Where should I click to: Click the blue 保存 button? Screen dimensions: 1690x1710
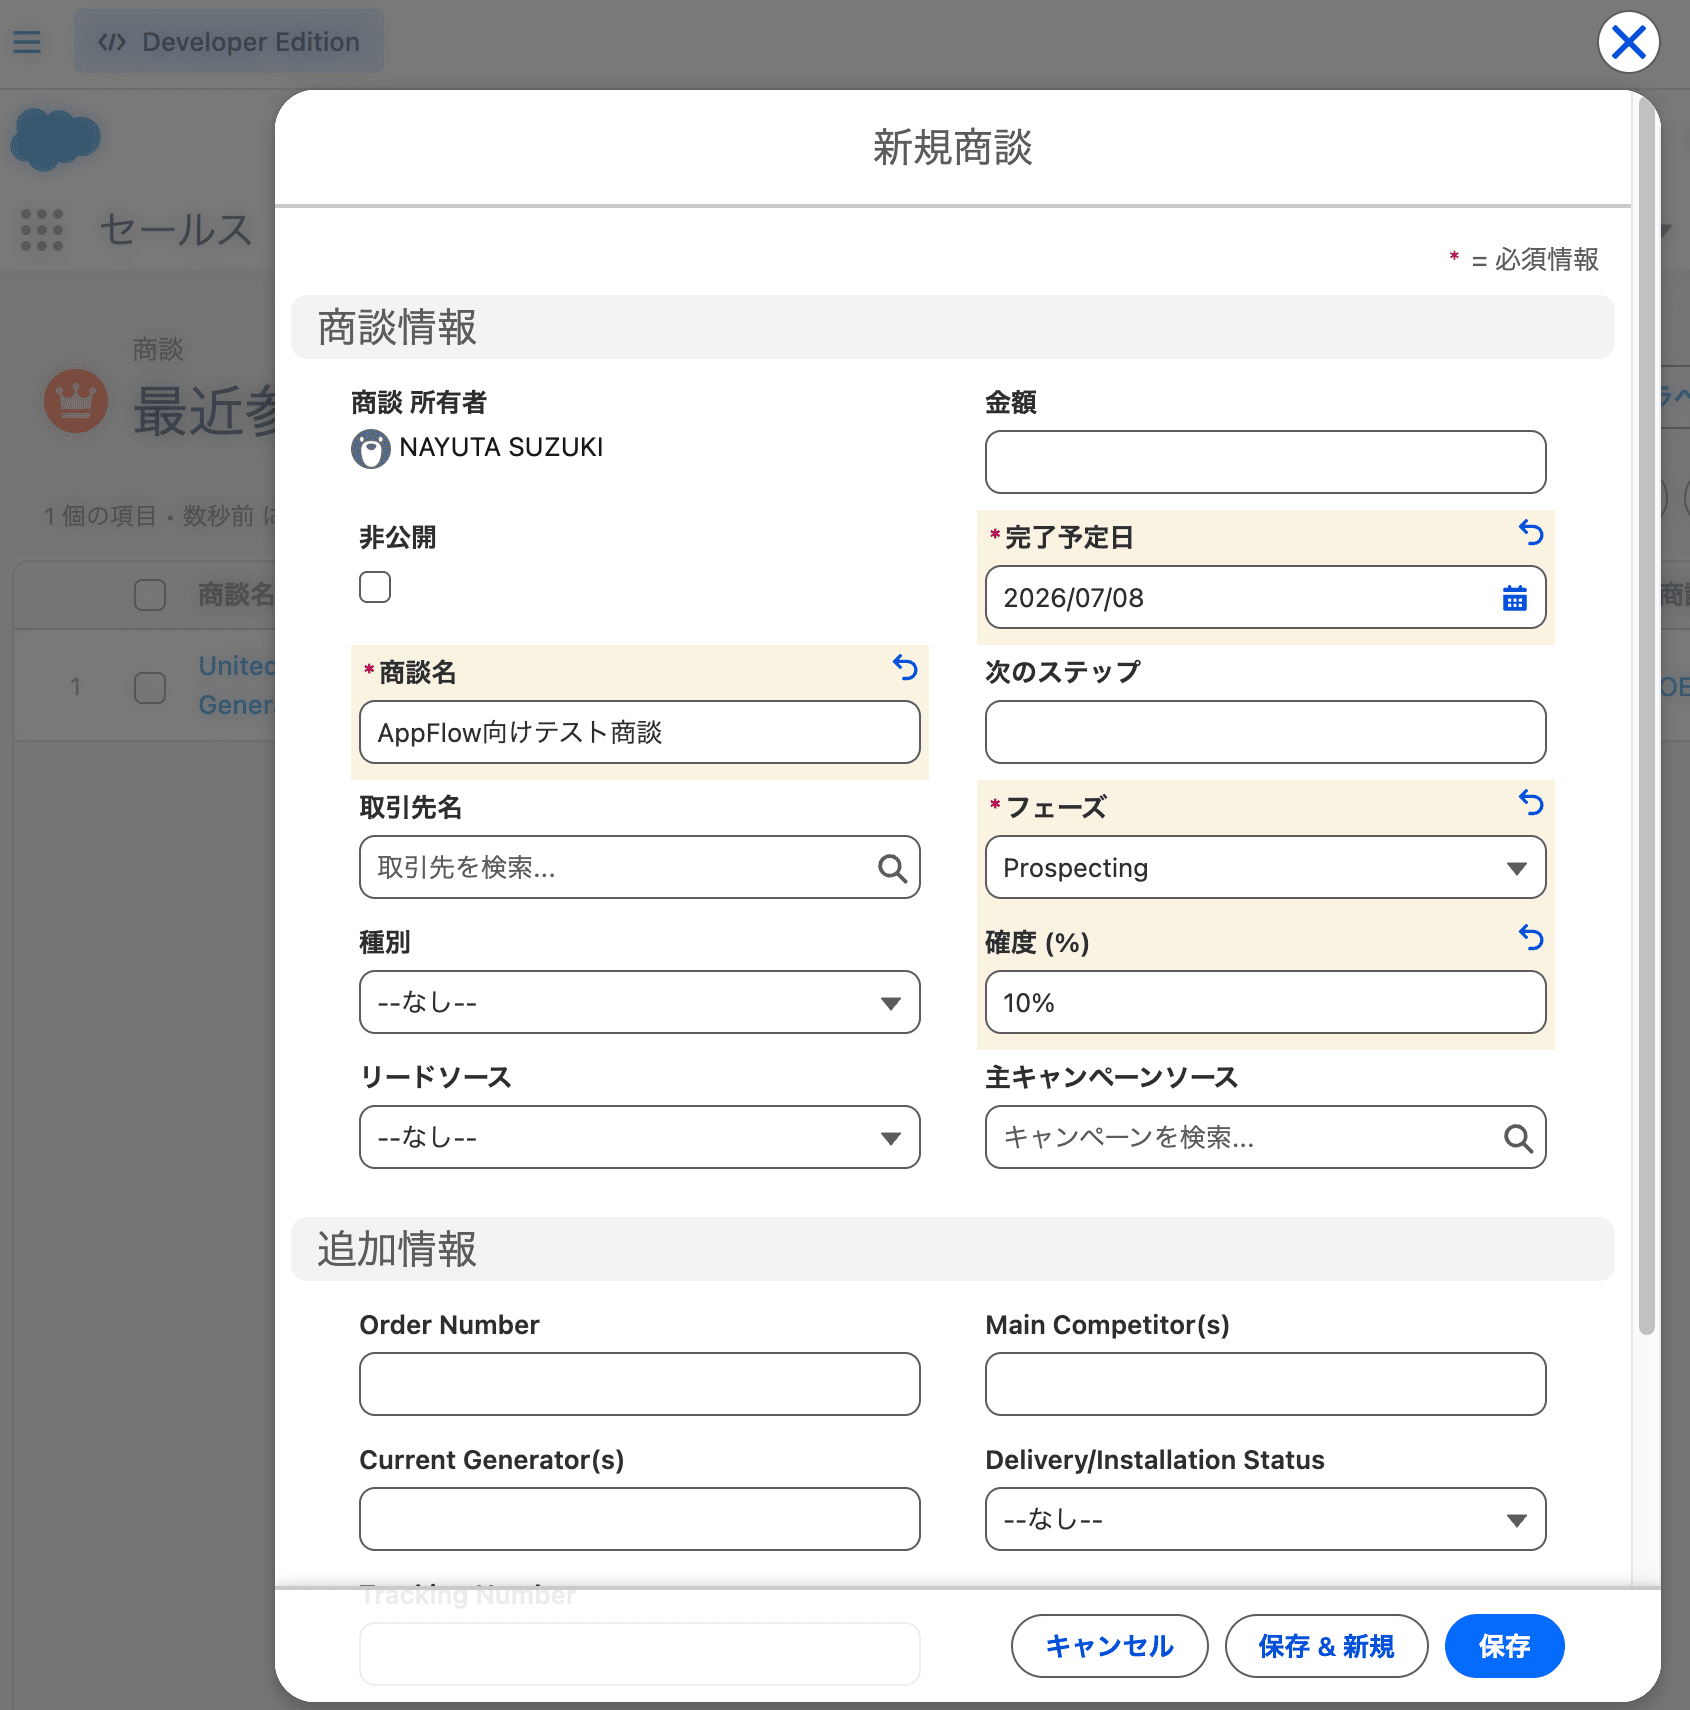point(1504,1646)
